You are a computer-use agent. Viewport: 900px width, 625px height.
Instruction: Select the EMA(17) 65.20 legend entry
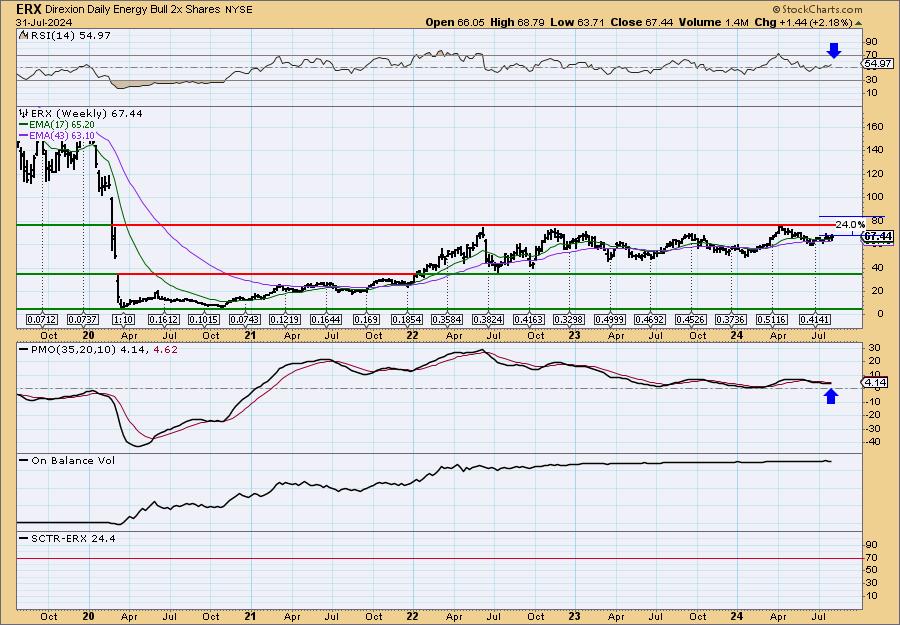pyautogui.click(x=57, y=125)
